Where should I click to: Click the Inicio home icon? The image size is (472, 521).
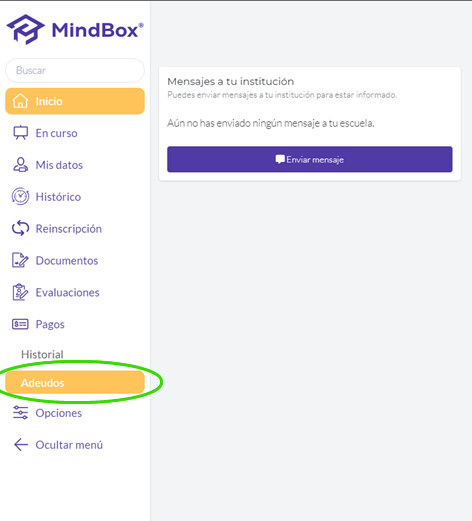[x=20, y=101]
